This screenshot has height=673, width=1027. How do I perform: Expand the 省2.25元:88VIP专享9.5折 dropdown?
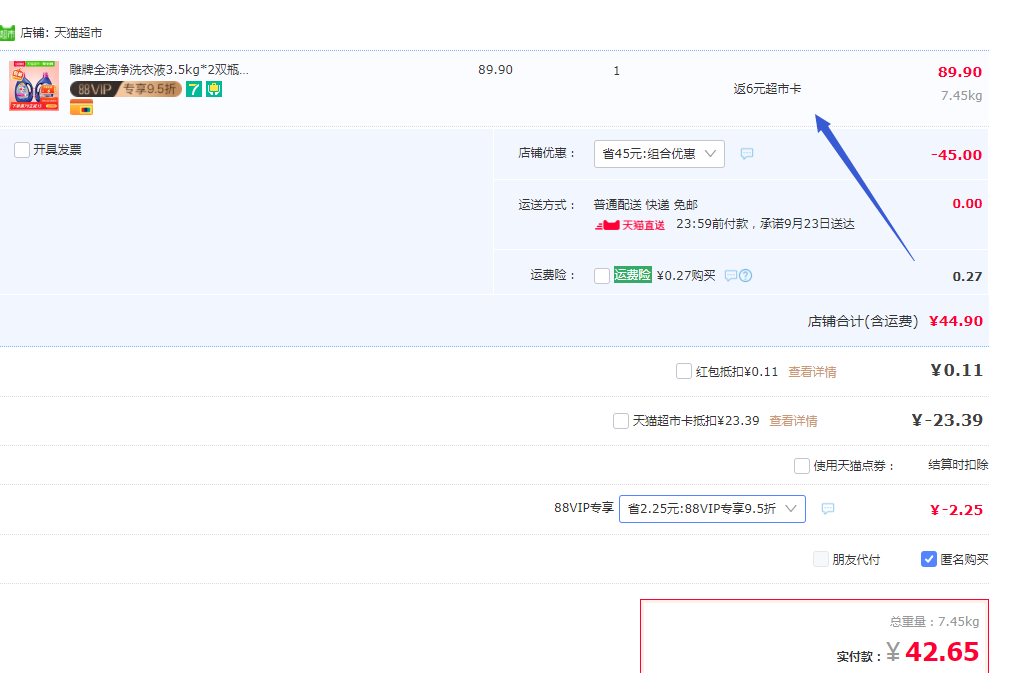[712, 509]
